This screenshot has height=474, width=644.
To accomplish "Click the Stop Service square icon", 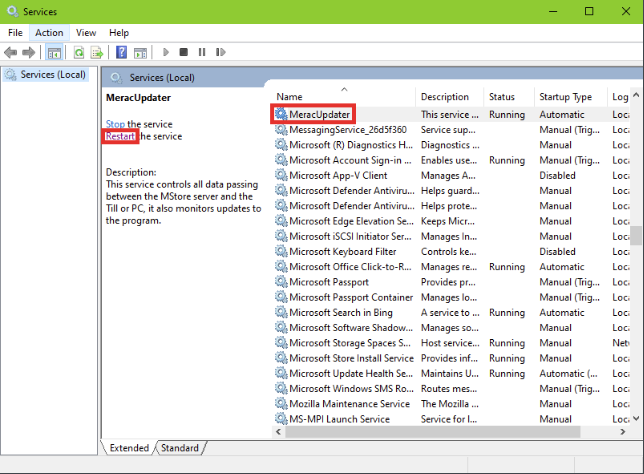I will [x=184, y=52].
